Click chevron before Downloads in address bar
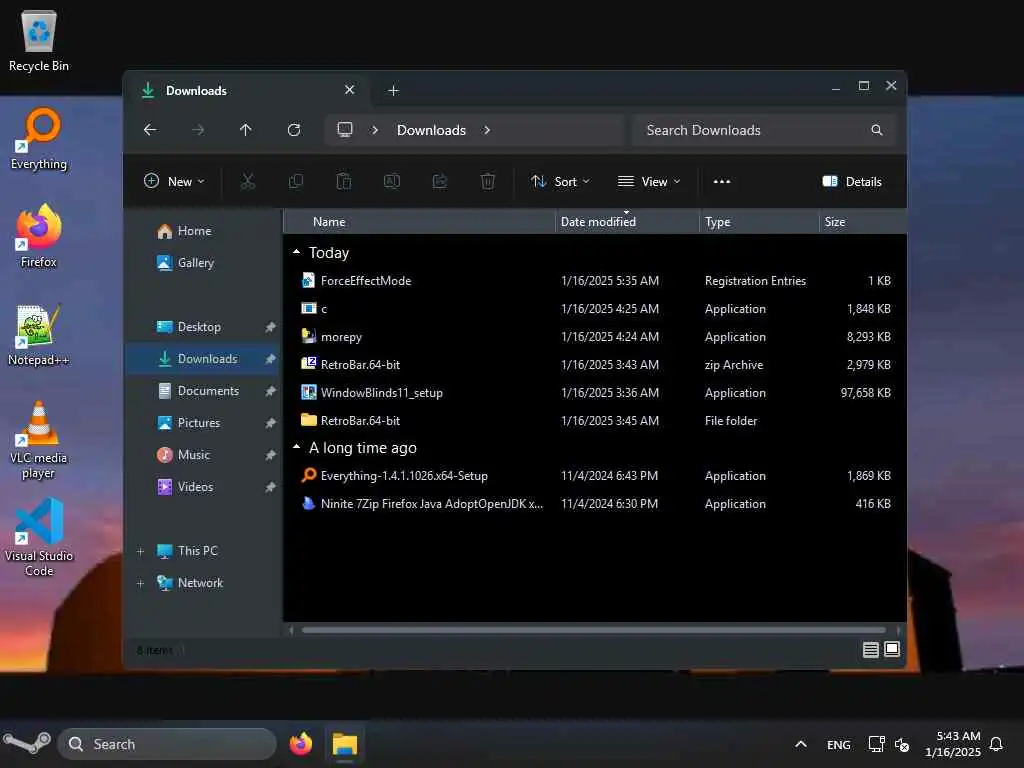 375,130
